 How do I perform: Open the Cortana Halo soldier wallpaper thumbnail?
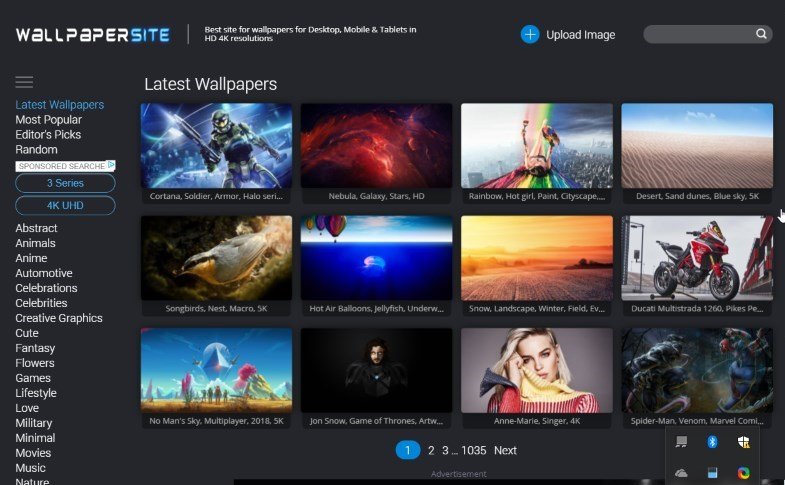pos(216,146)
